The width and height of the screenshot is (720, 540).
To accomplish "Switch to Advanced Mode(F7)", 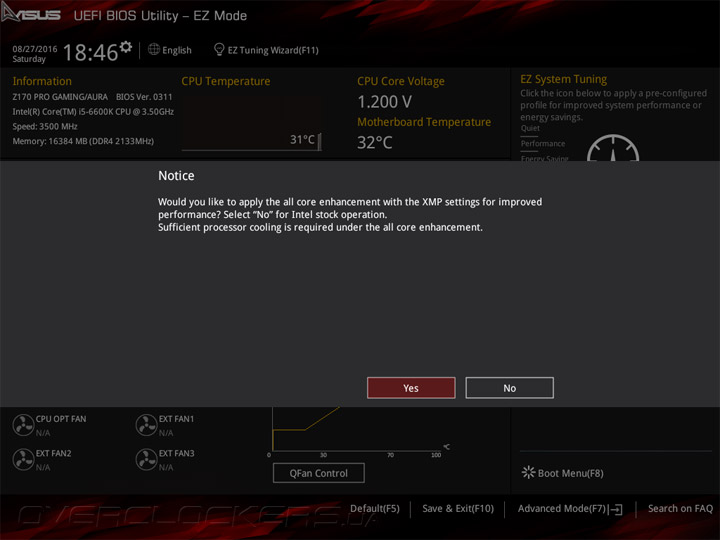I will (562, 508).
